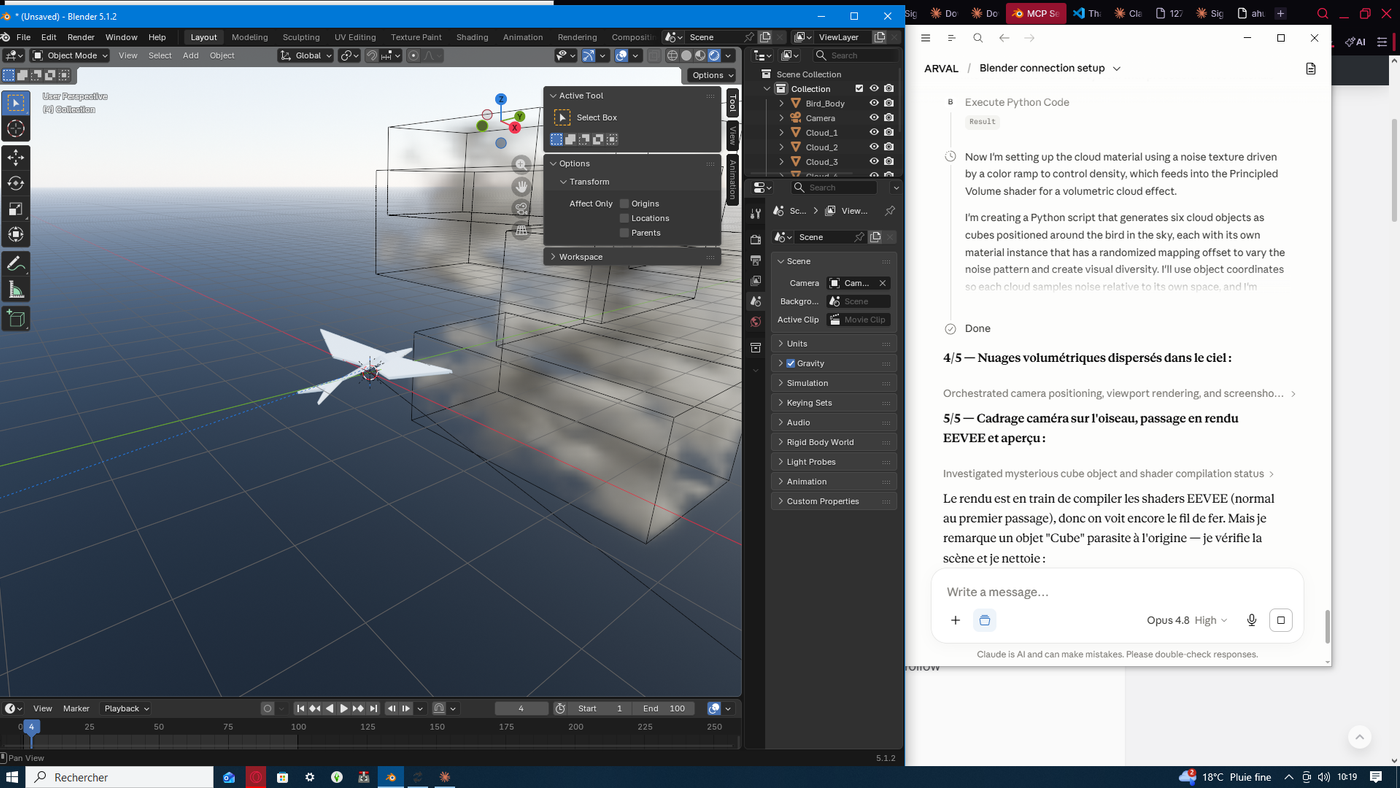Click the microphone icon in Claude chat
The image size is (1400, 788).
[x=1251, y=620]
